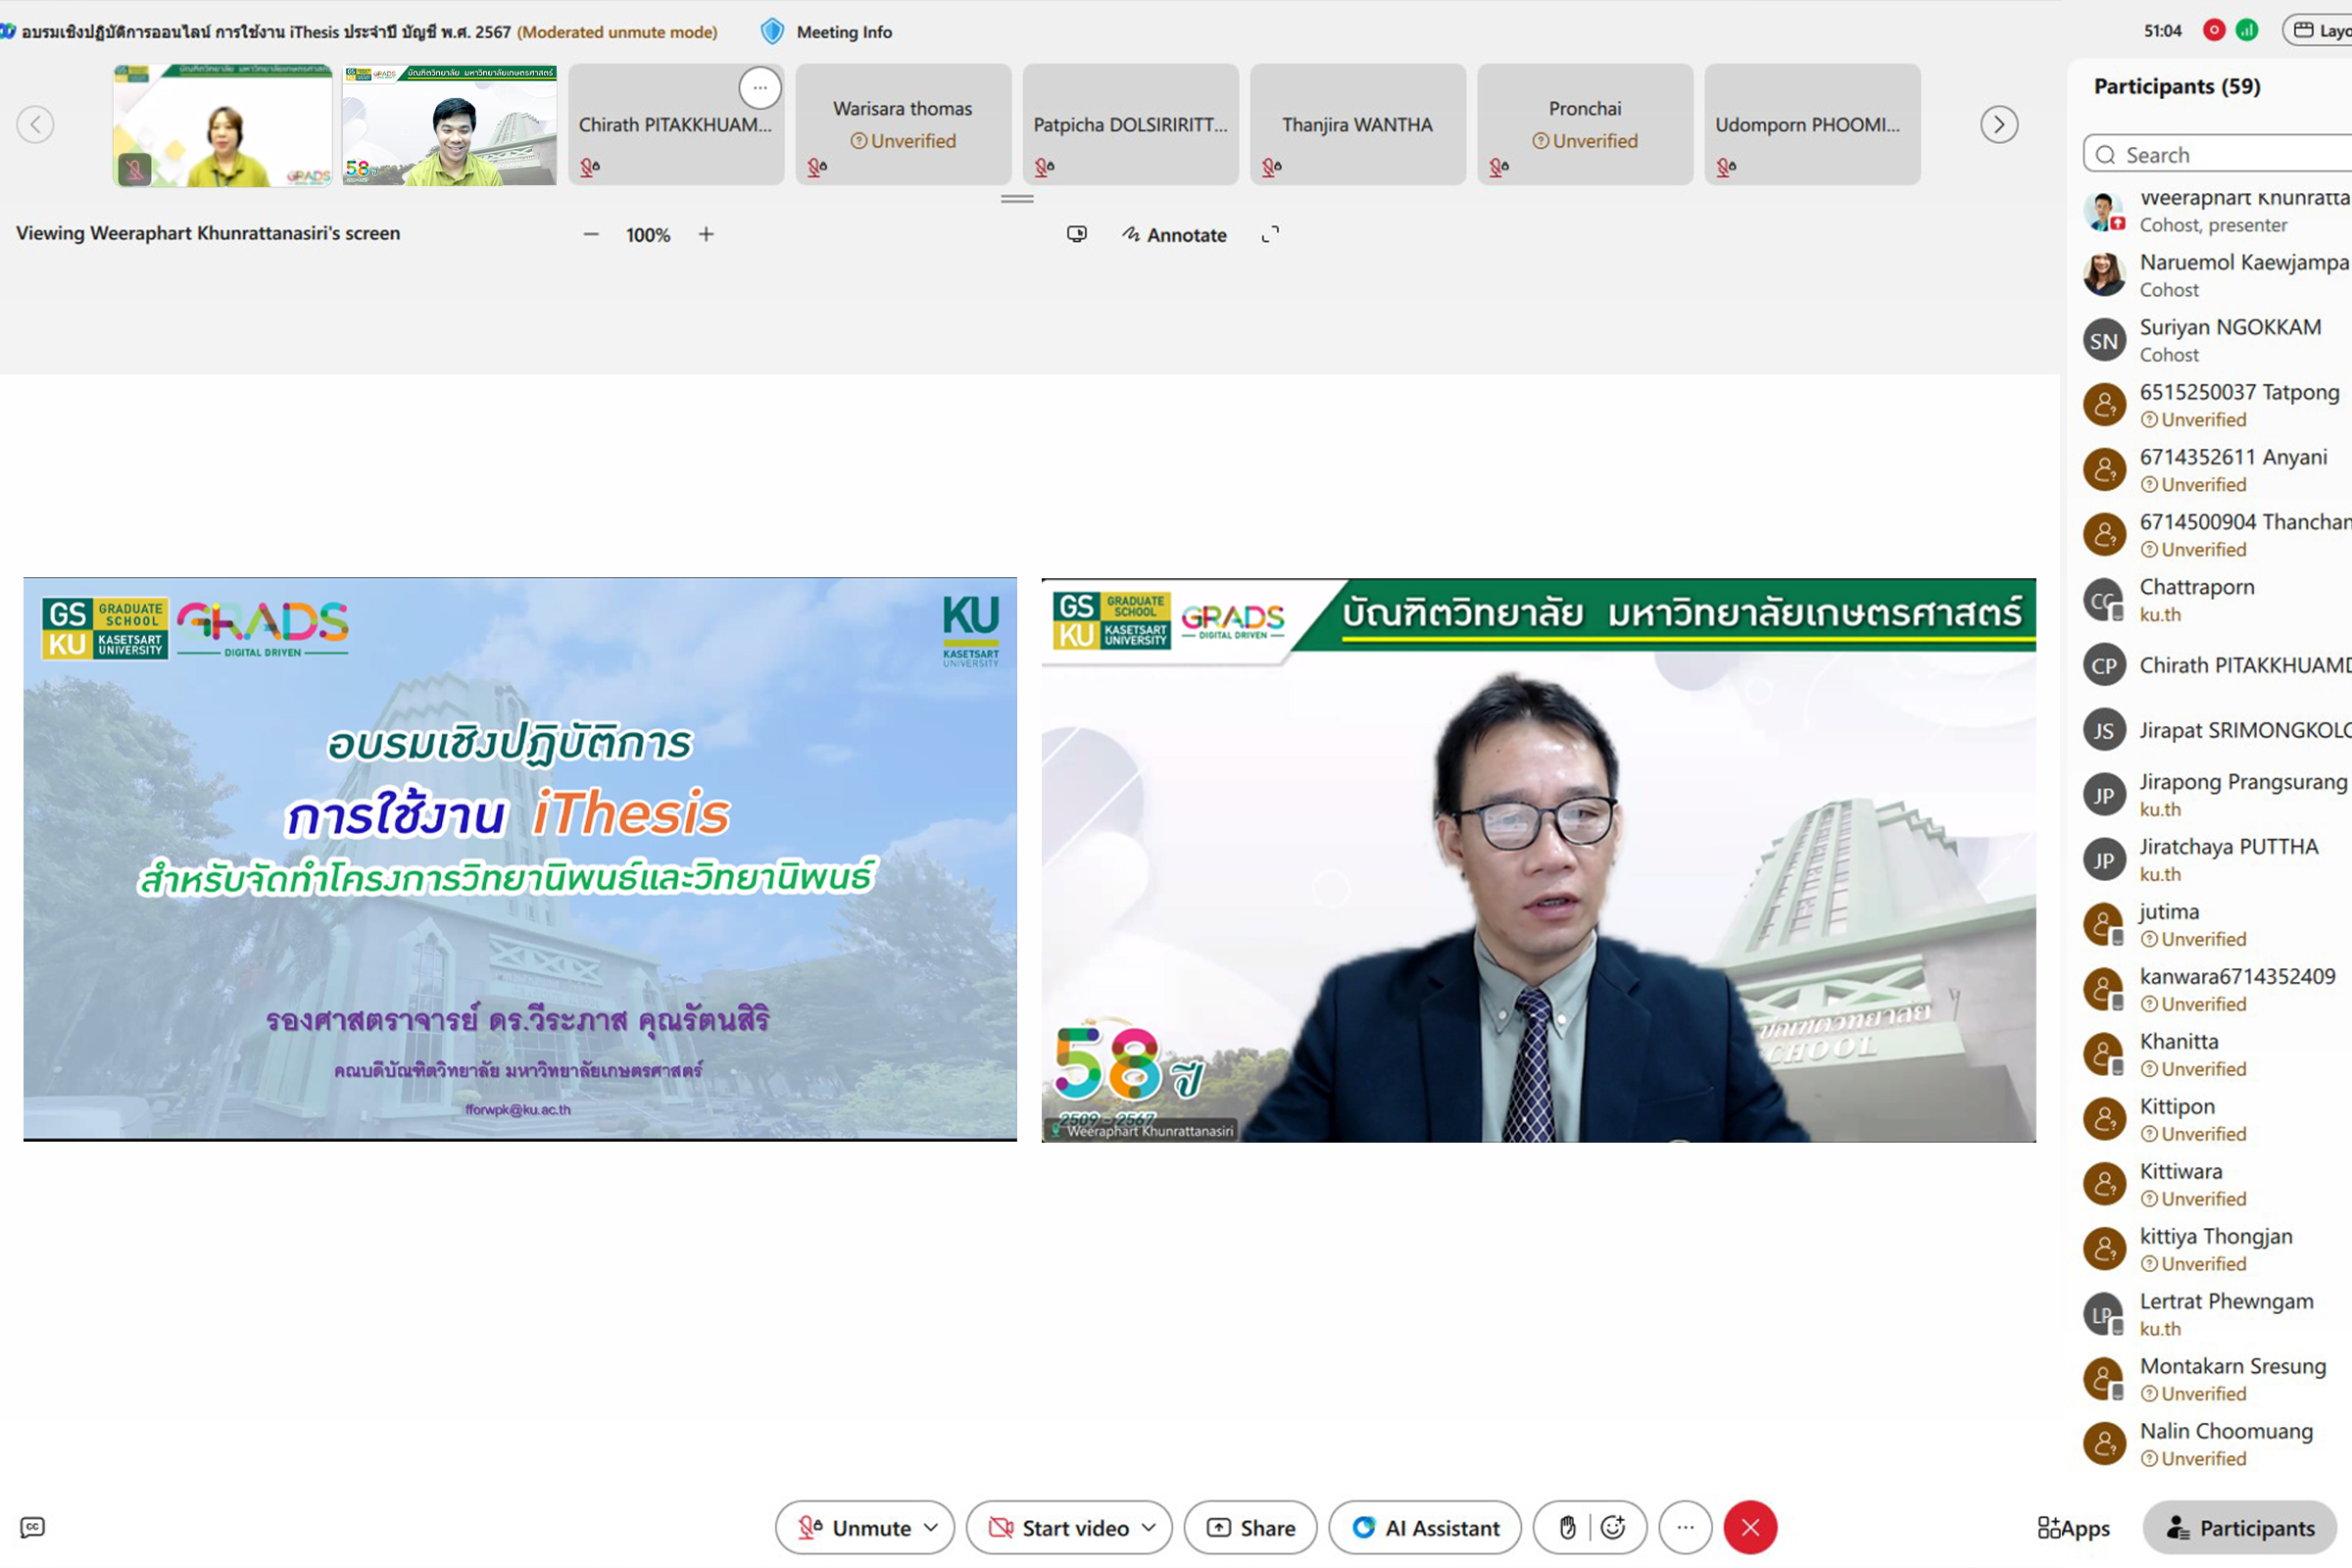Viewport: 2352px width, 1568px height.
Task: Click the CP avatar of Chirath PITAKKHUAMD
Action: 2104,666
